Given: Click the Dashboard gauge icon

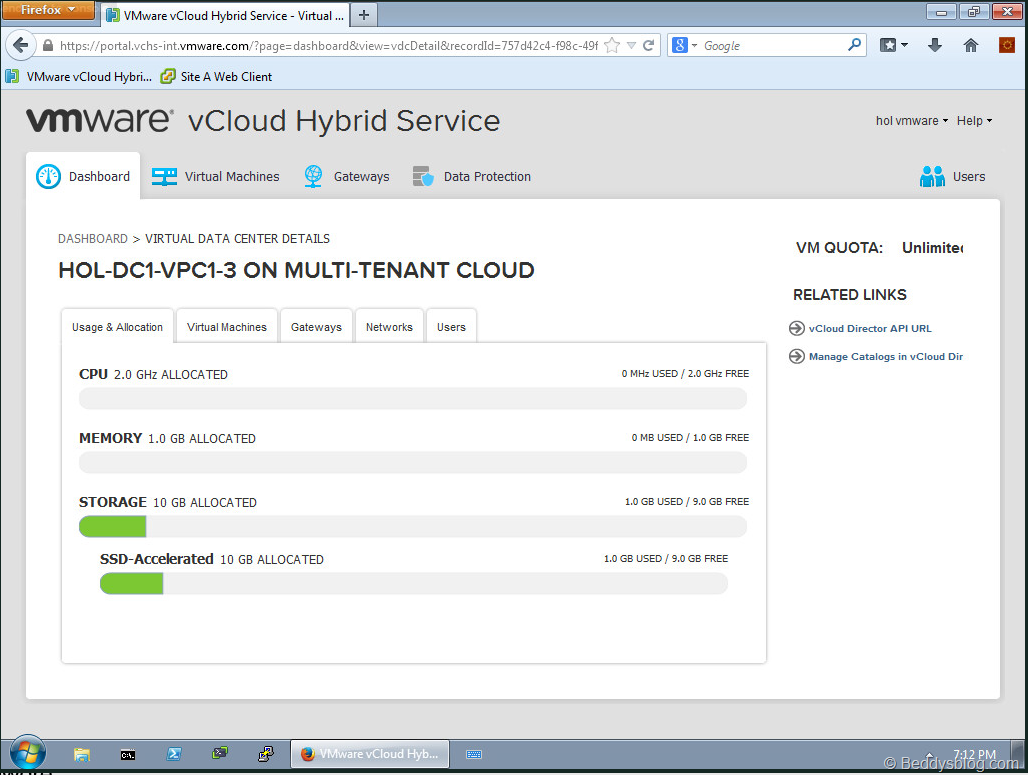Looking at the screenshot, I should tap(49, 176).
